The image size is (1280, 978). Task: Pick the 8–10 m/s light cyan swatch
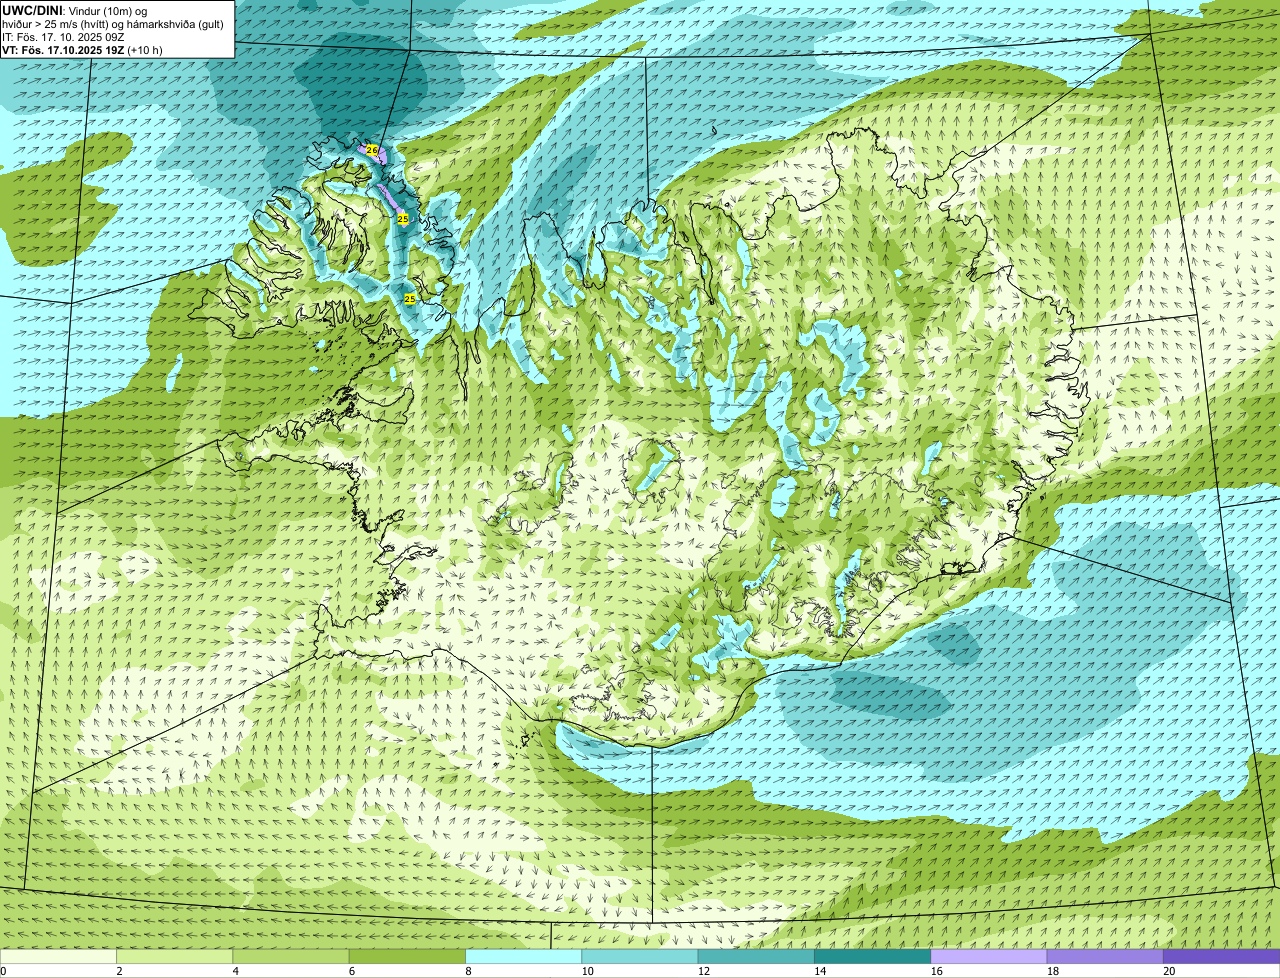(x=523, y=956)
